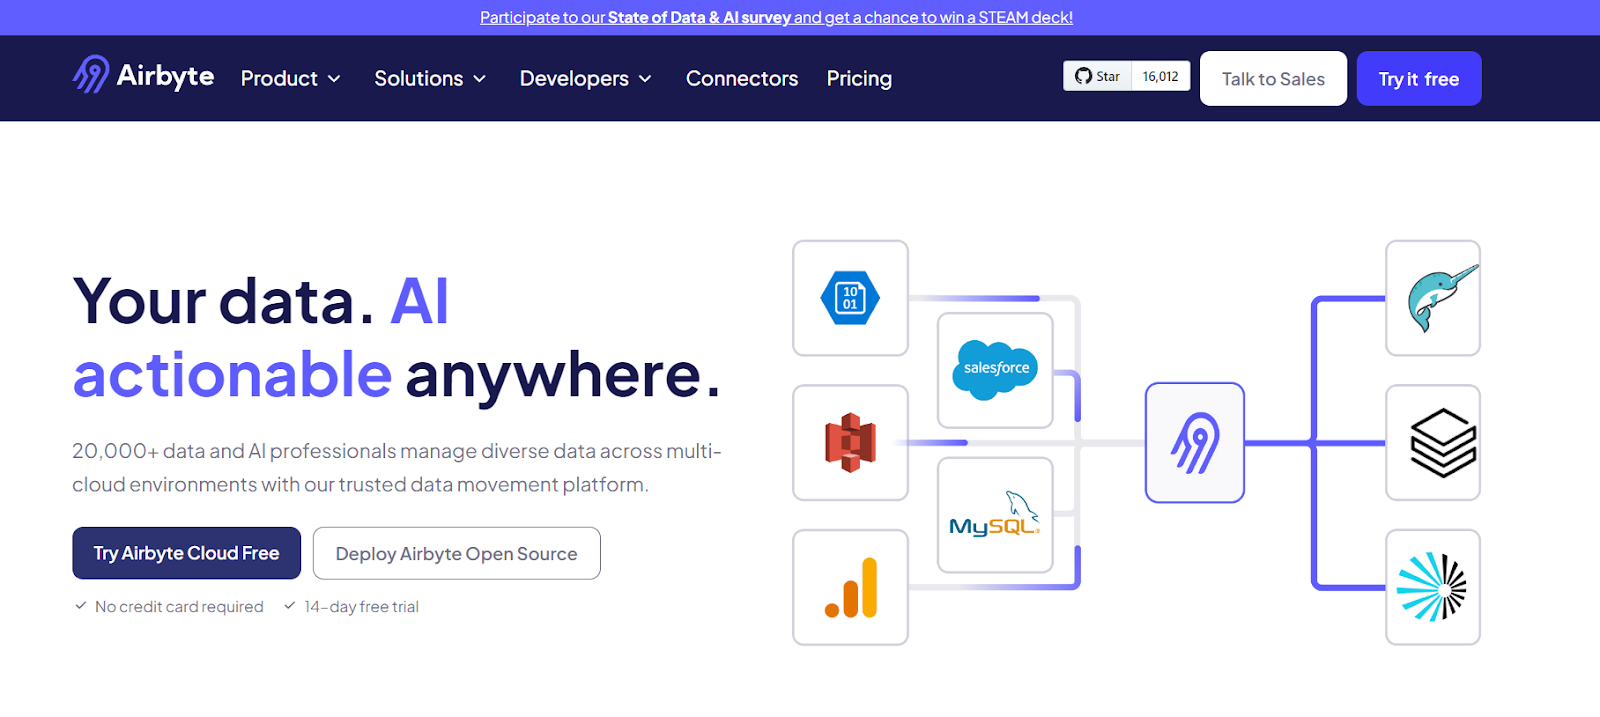The width and height of the screenshot is (1600, 717).
Task: Click the GitHub star count 16,012
Action: pyautogui.click(x=1161, y=76)
